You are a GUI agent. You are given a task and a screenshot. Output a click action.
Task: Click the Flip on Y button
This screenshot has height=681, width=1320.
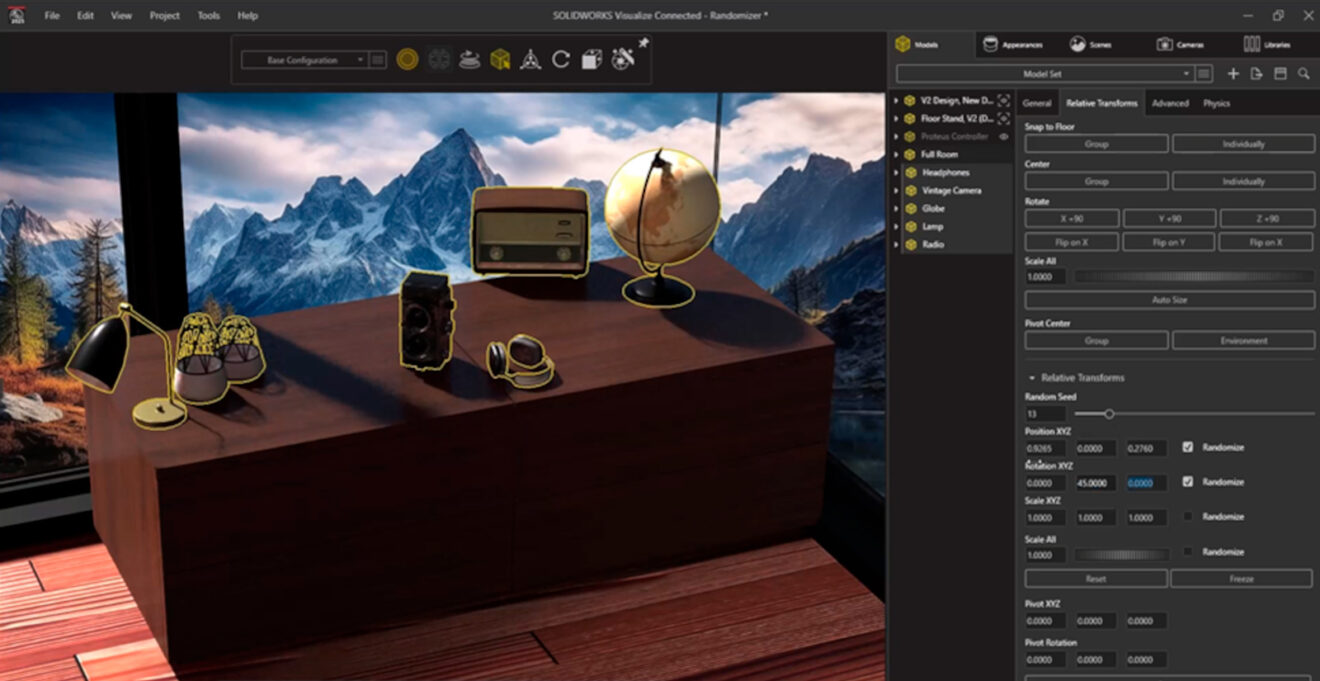(1169, 242)
